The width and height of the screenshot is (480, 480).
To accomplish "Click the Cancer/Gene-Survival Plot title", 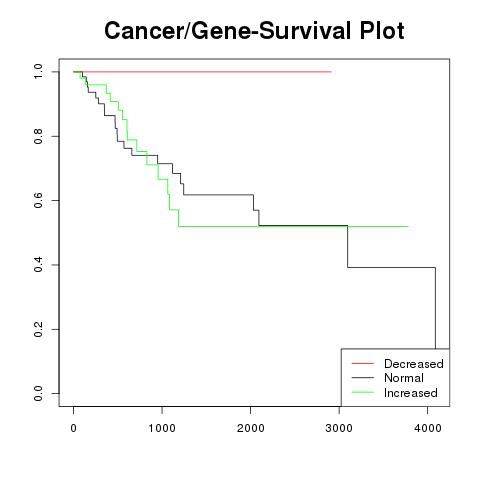I will tap(254, 31).
